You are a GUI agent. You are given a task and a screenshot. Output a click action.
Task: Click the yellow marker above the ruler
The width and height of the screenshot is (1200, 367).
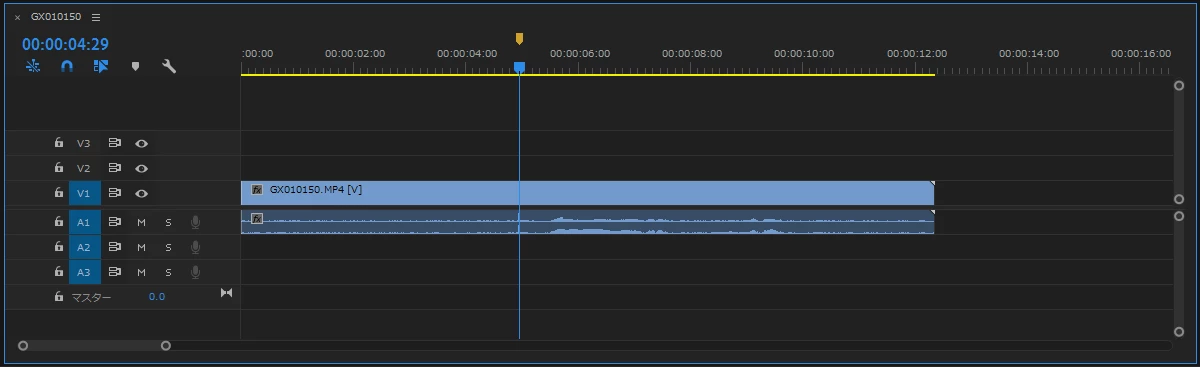pyautogui.click(x=519, y=39)
